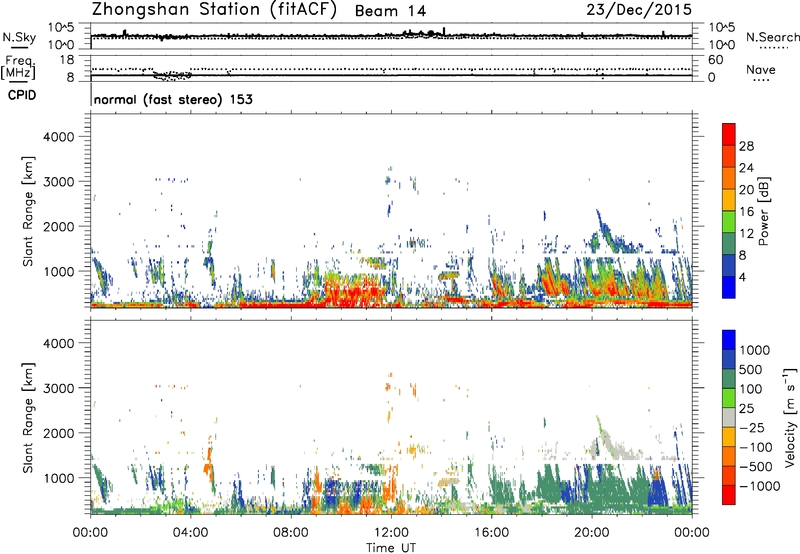The image size is (800, 554).
Task: Click the red top segment of the power colorbar
Action: tap(729, 134)
